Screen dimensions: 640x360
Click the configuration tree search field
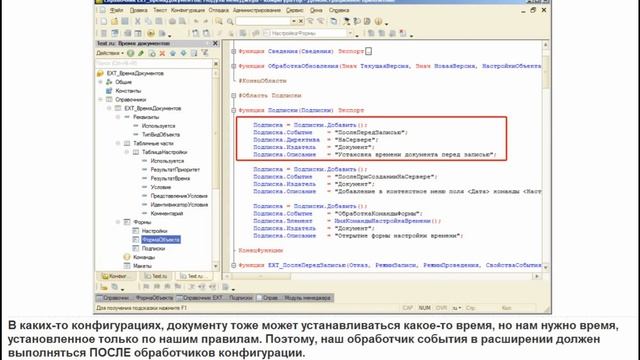click(x=154, y=64)
